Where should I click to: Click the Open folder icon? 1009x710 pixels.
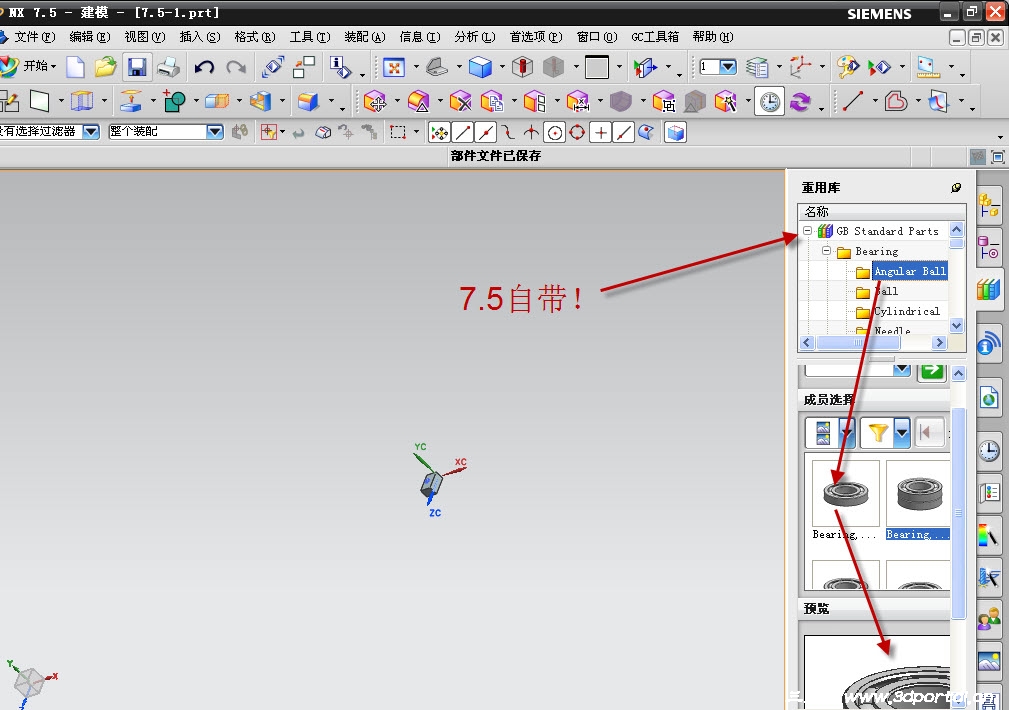point(106,66)
